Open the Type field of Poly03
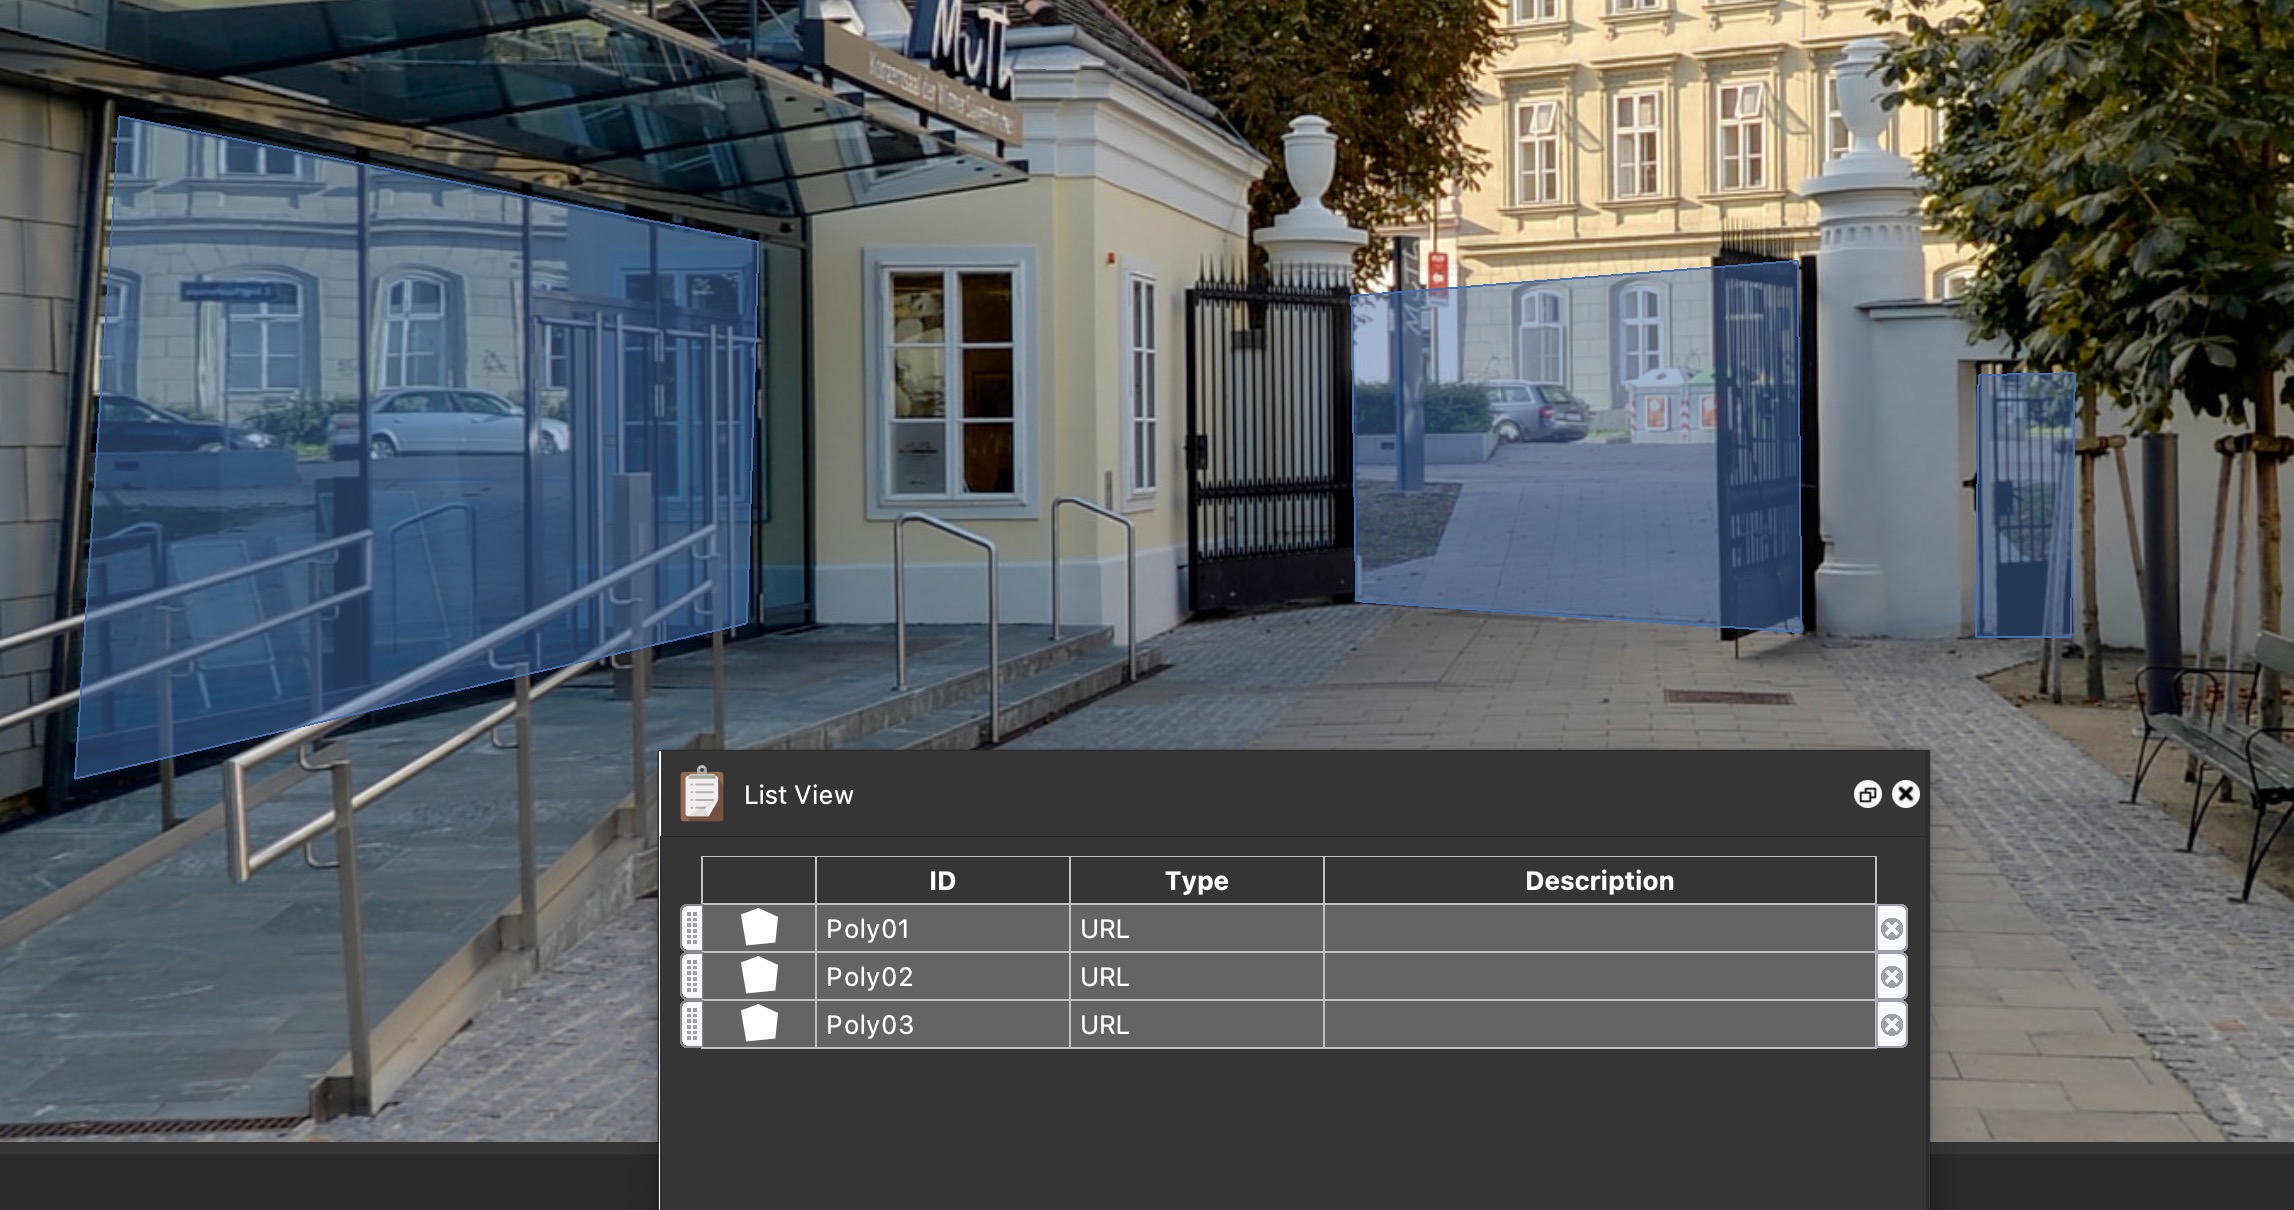This screenshot has width=2294, height=1210. click(1196, 1025)
